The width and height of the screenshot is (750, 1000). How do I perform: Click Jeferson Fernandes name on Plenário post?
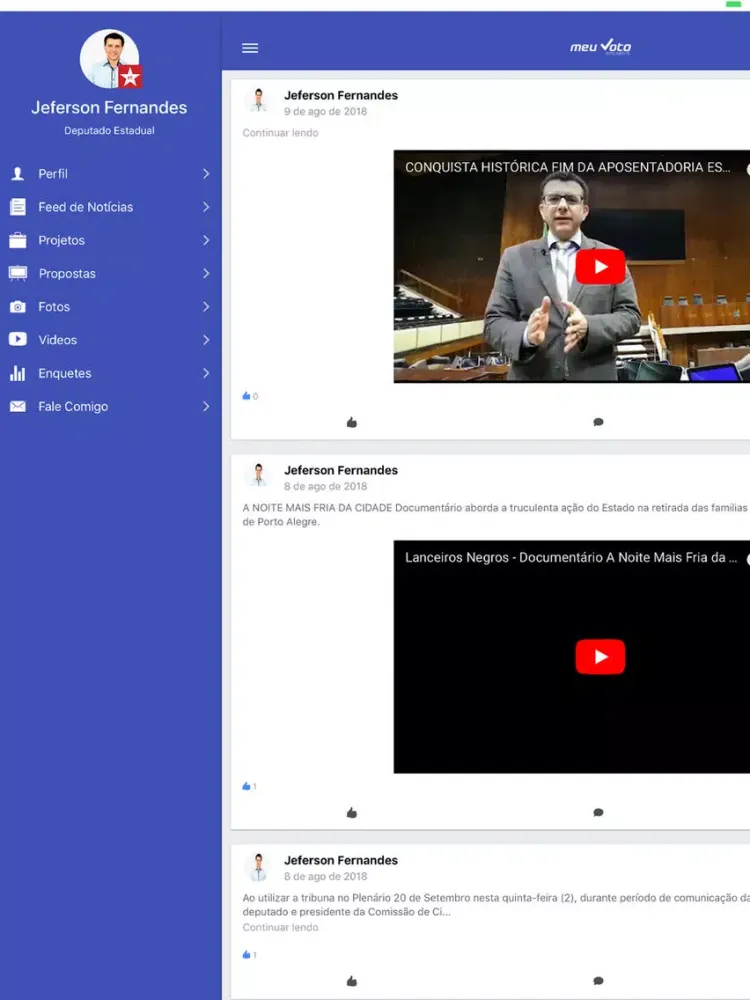(x=341, y=860)
